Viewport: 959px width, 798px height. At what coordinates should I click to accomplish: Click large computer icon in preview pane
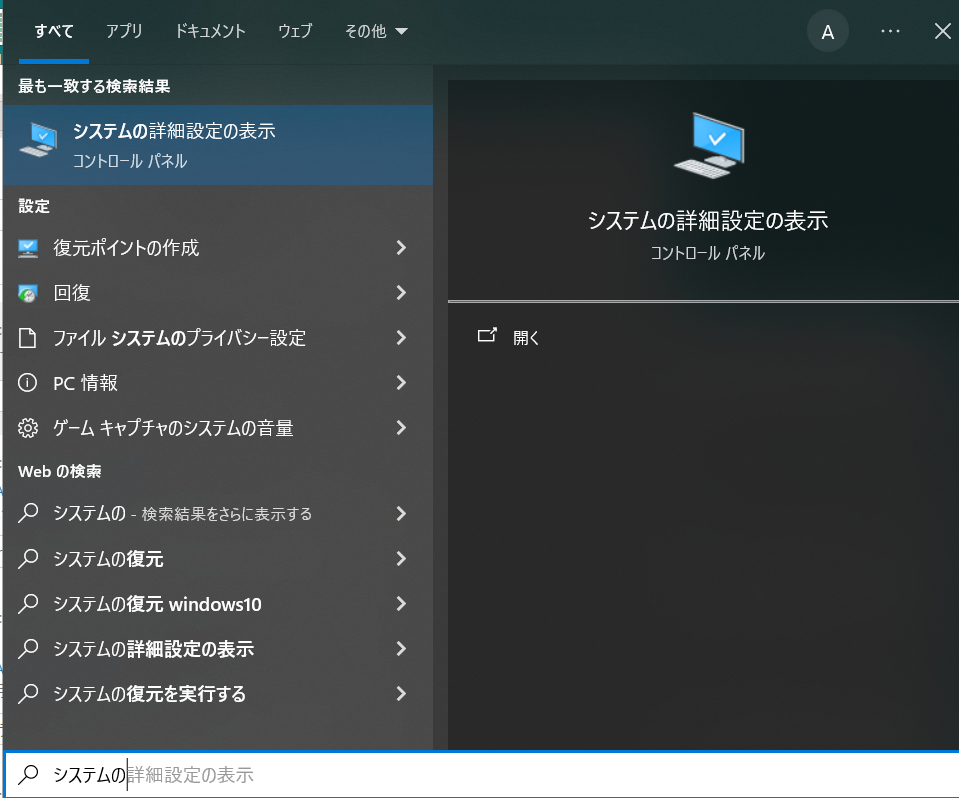coord(709,146)
